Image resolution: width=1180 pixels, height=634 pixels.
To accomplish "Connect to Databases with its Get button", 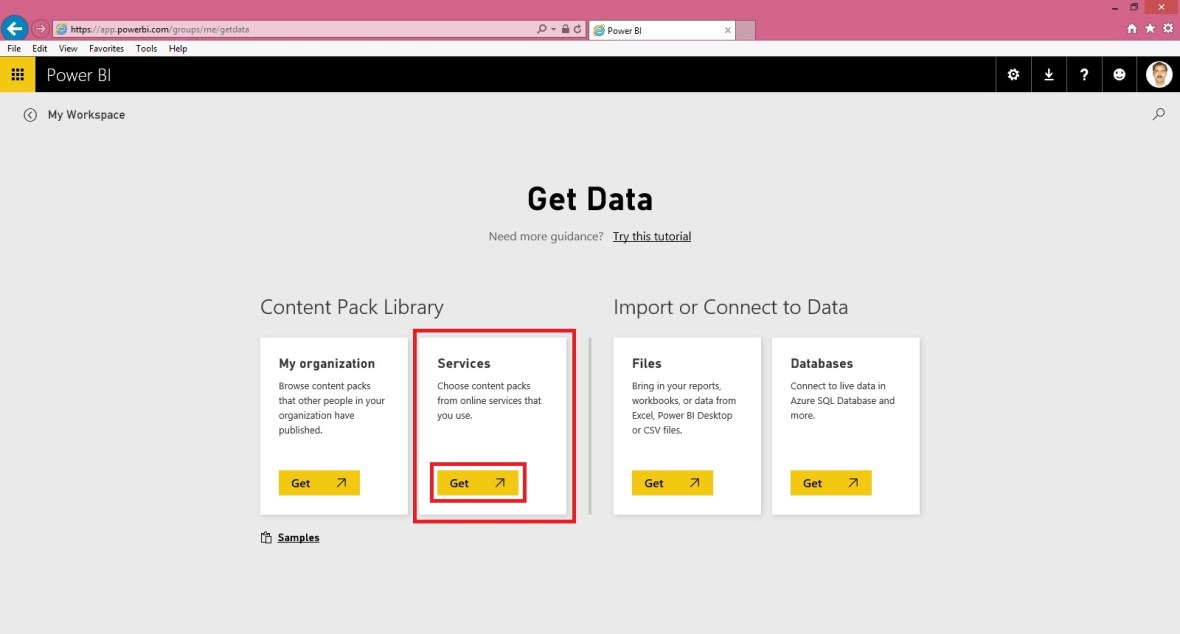I will point(830,482).
